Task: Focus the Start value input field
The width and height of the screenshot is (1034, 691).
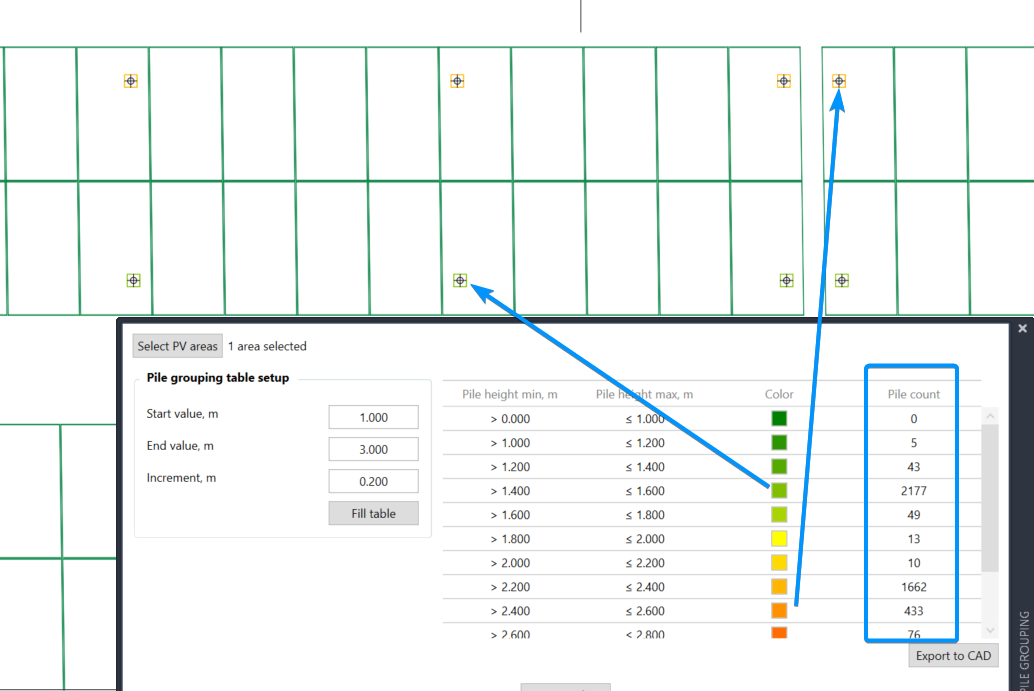Action: click(373, 417)
